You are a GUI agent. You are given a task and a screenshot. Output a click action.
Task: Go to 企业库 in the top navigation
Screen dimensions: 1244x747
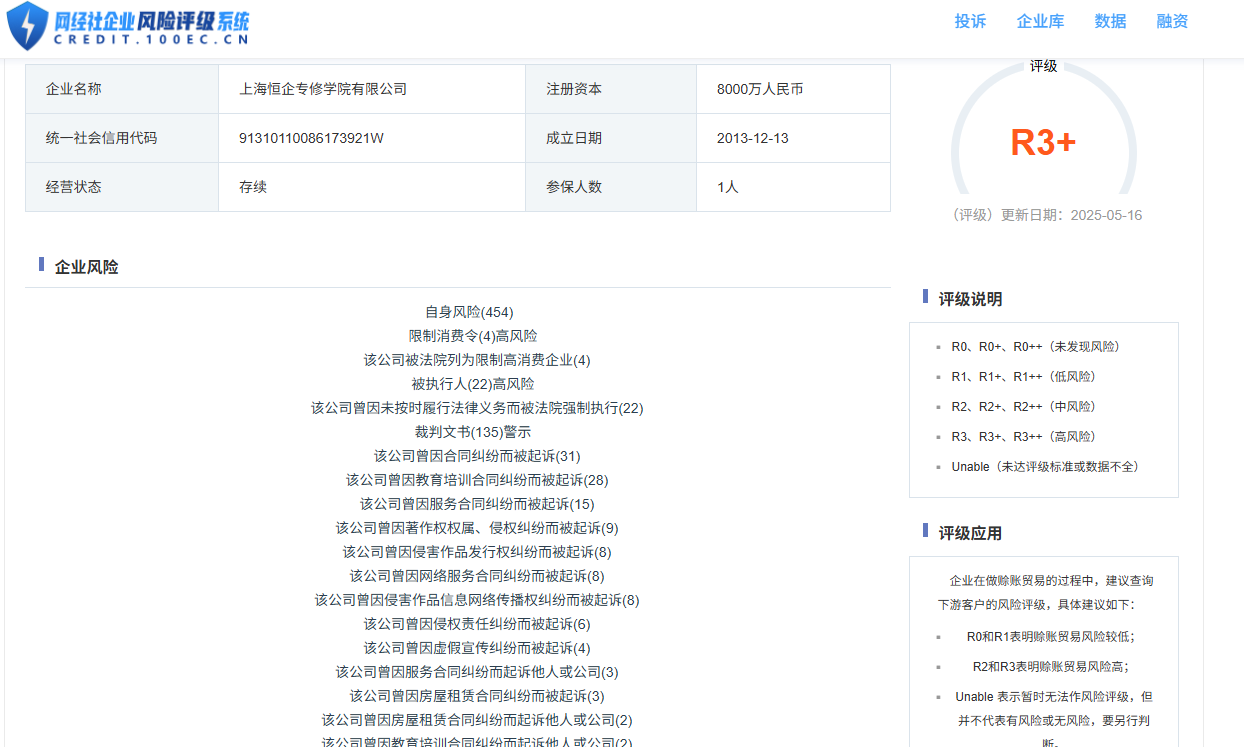click(1040, 21)
